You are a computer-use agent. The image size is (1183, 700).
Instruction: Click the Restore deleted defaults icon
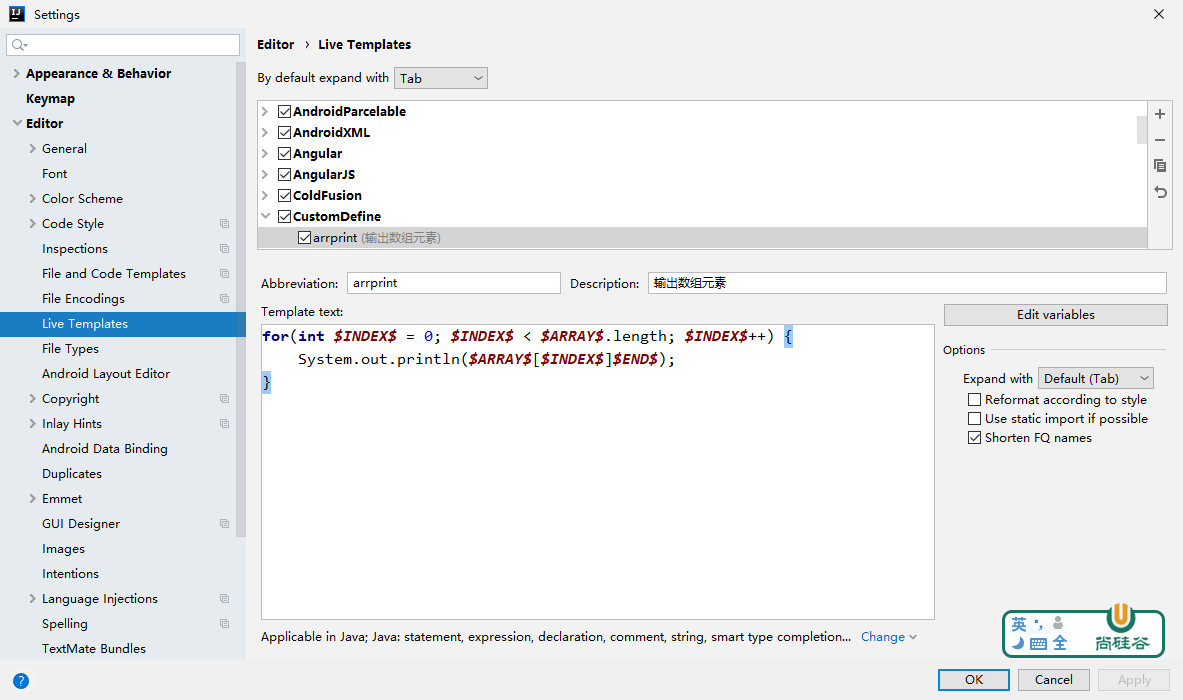(1160, 192)
